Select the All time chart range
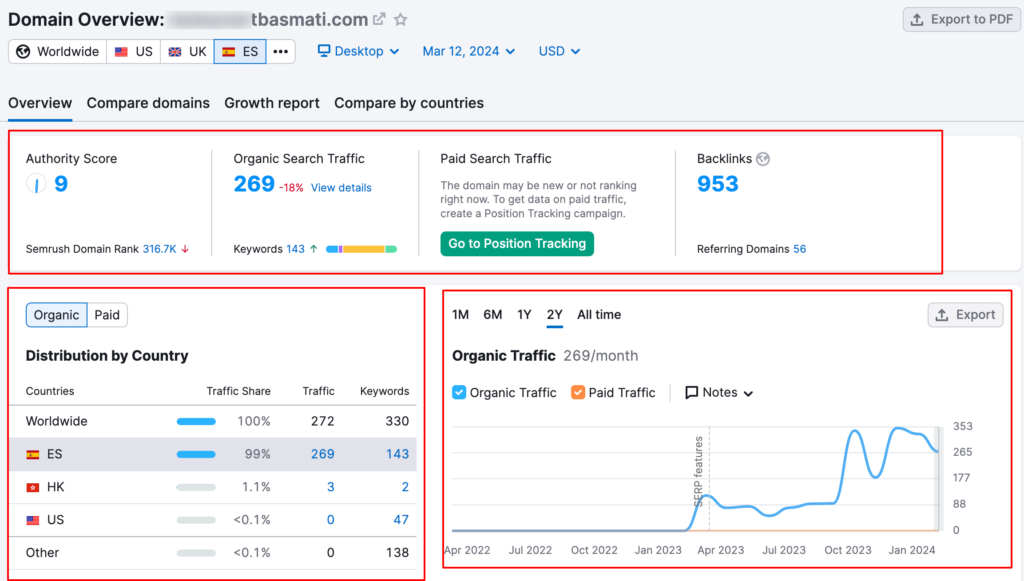Image resolution: width=1024 pixels, height=581 pixels. [x=599, y=315]
